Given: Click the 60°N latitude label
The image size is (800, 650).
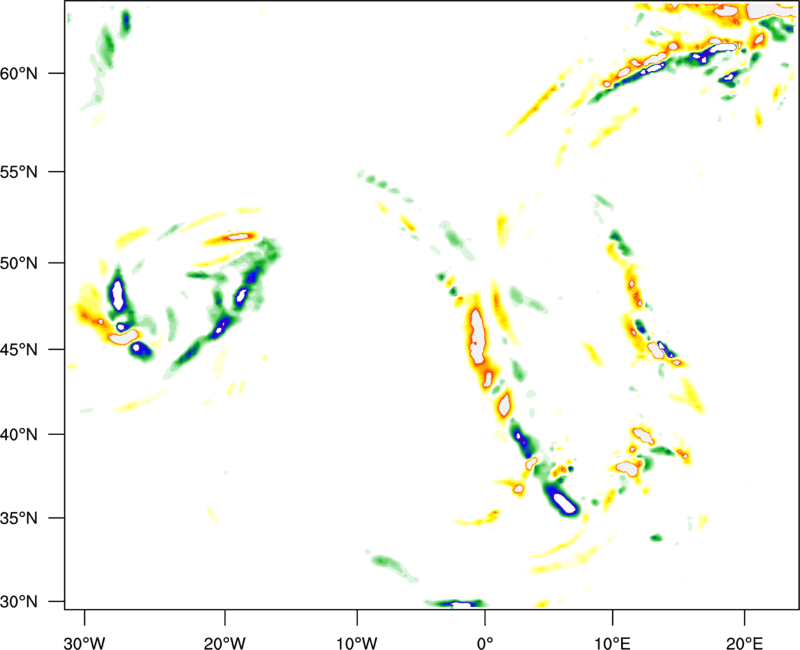Looking at the screenshot, I should (19, 73).
